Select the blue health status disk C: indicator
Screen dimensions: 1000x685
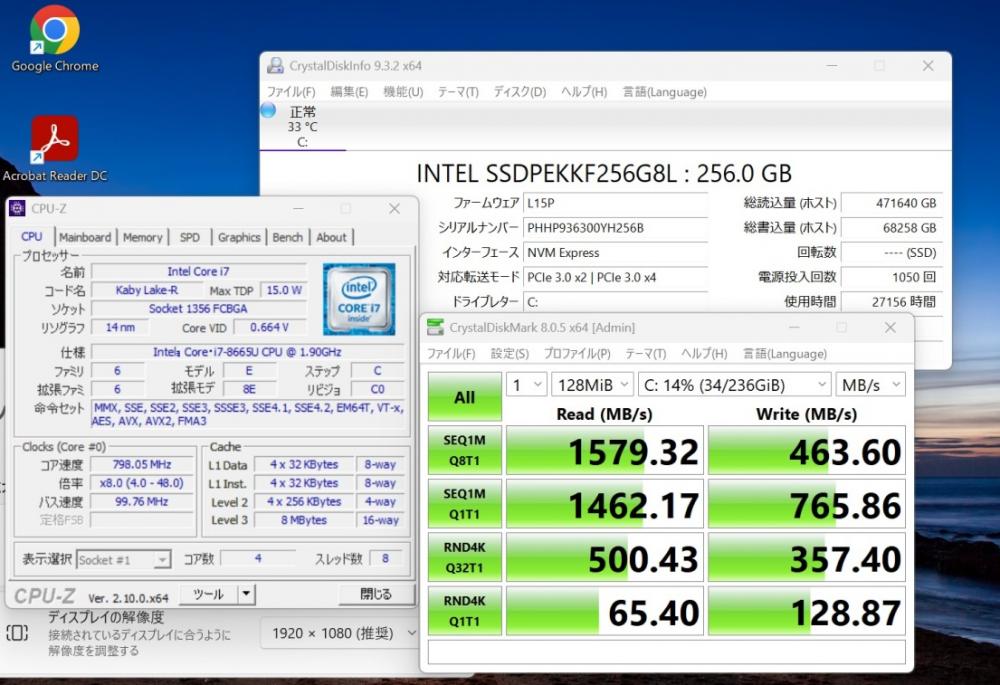(x=268, y=110)
